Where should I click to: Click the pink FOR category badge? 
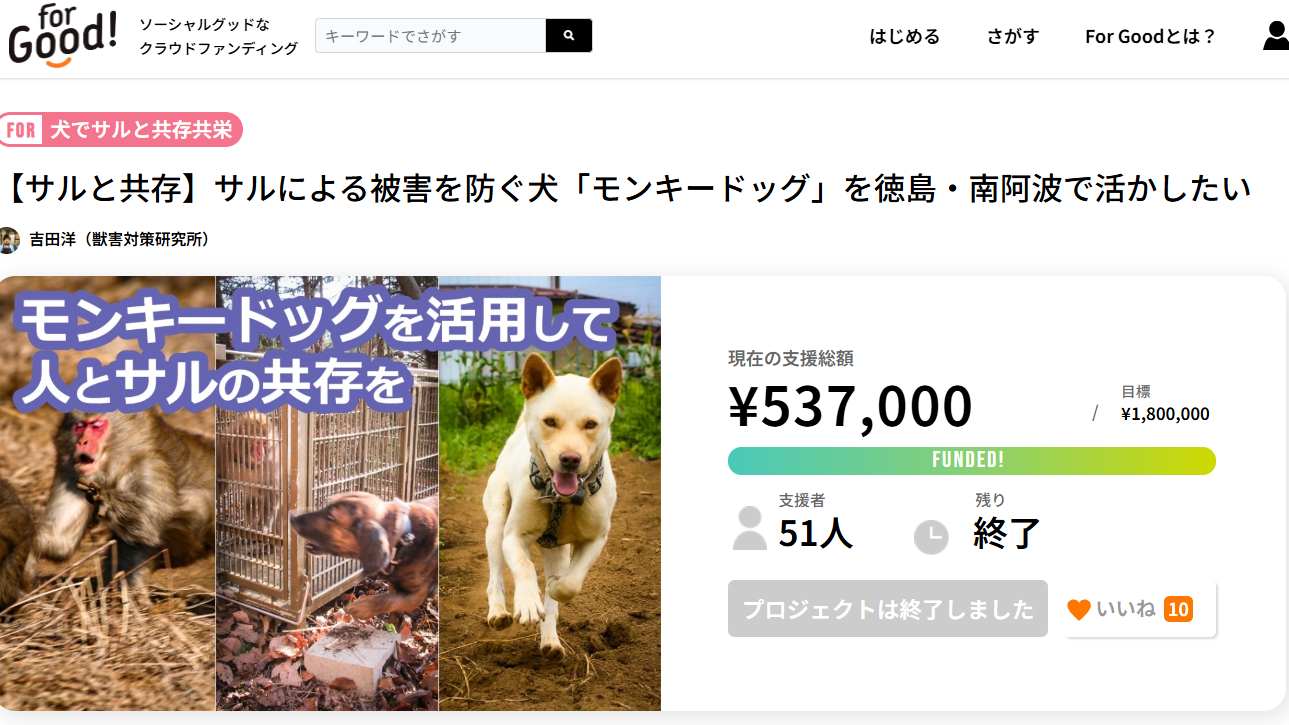[21, 130]
